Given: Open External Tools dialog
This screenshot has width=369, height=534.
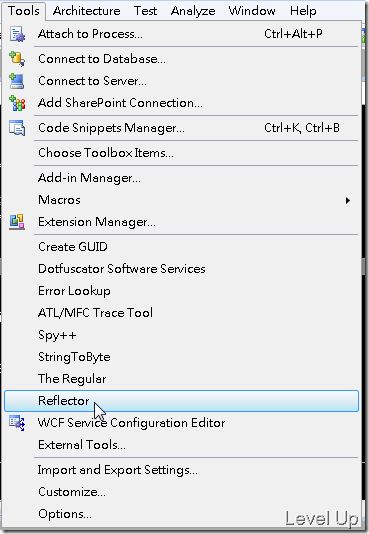Looking at the screenshot, I should pos(181,445).
